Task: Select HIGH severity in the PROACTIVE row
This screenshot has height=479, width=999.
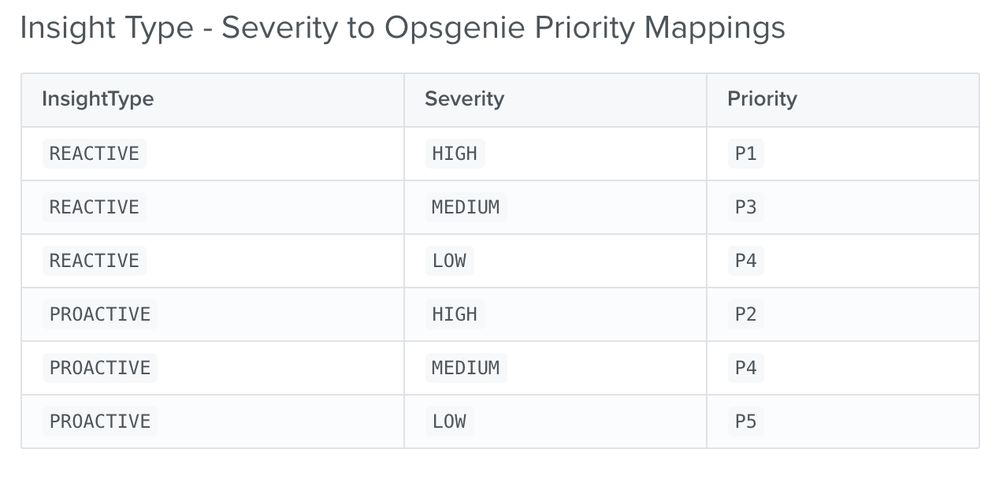Action: click(x=454, y=315)
